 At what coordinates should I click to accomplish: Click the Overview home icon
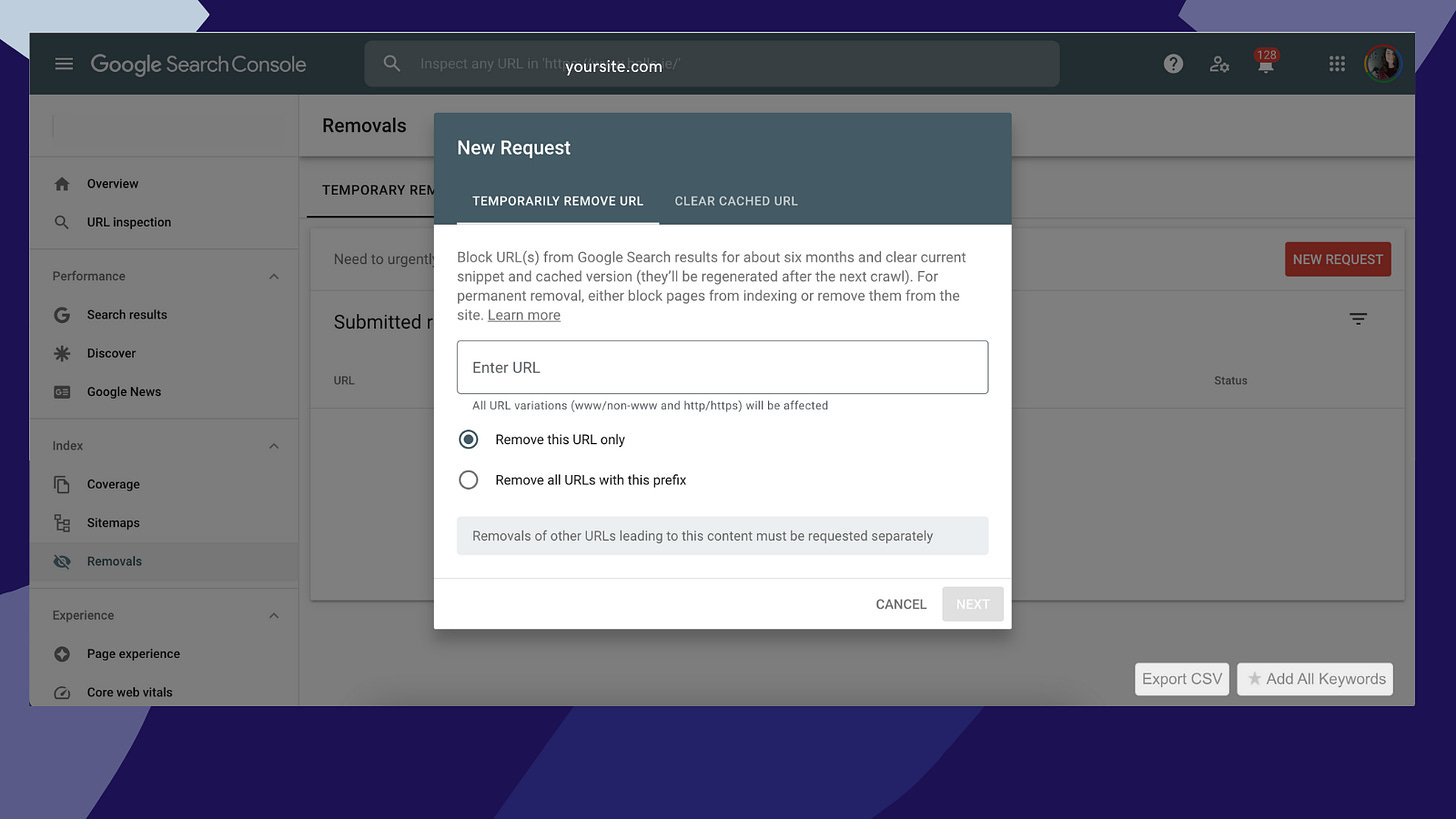(62, 184)
